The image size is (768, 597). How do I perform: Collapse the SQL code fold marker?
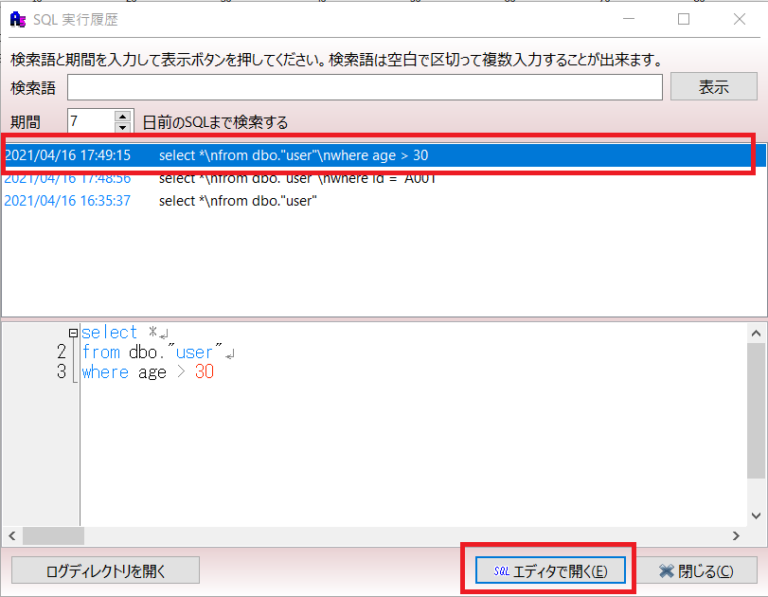73,333
